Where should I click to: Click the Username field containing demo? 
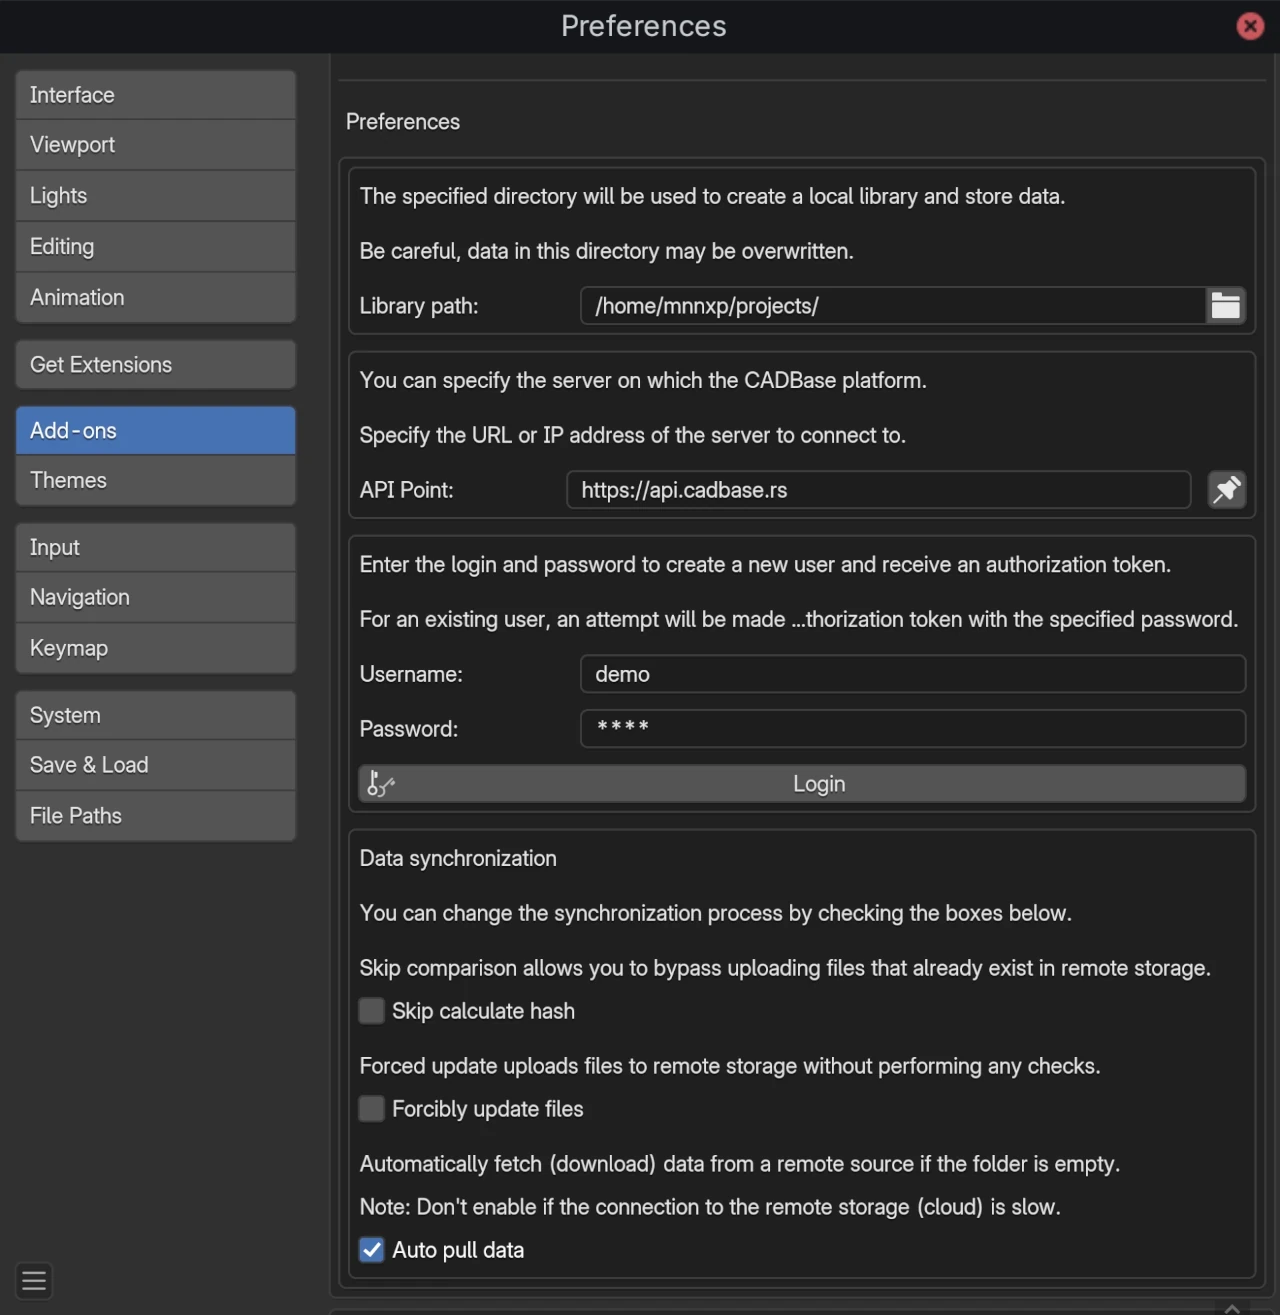(912, 674)
